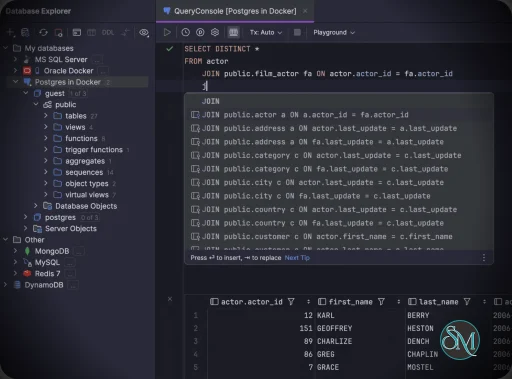512x379 pixels.
Task: Click the Jump to Source arrows icon
Action: [125, 33]
